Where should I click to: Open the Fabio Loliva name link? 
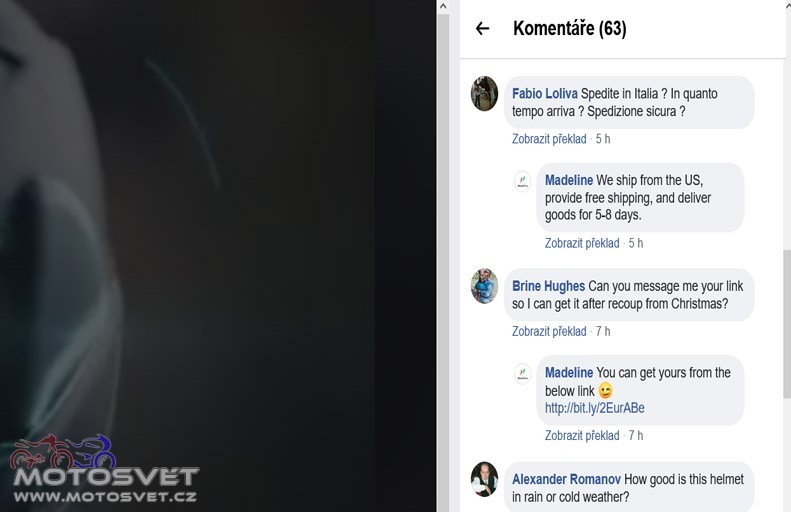tap(544, 93)
